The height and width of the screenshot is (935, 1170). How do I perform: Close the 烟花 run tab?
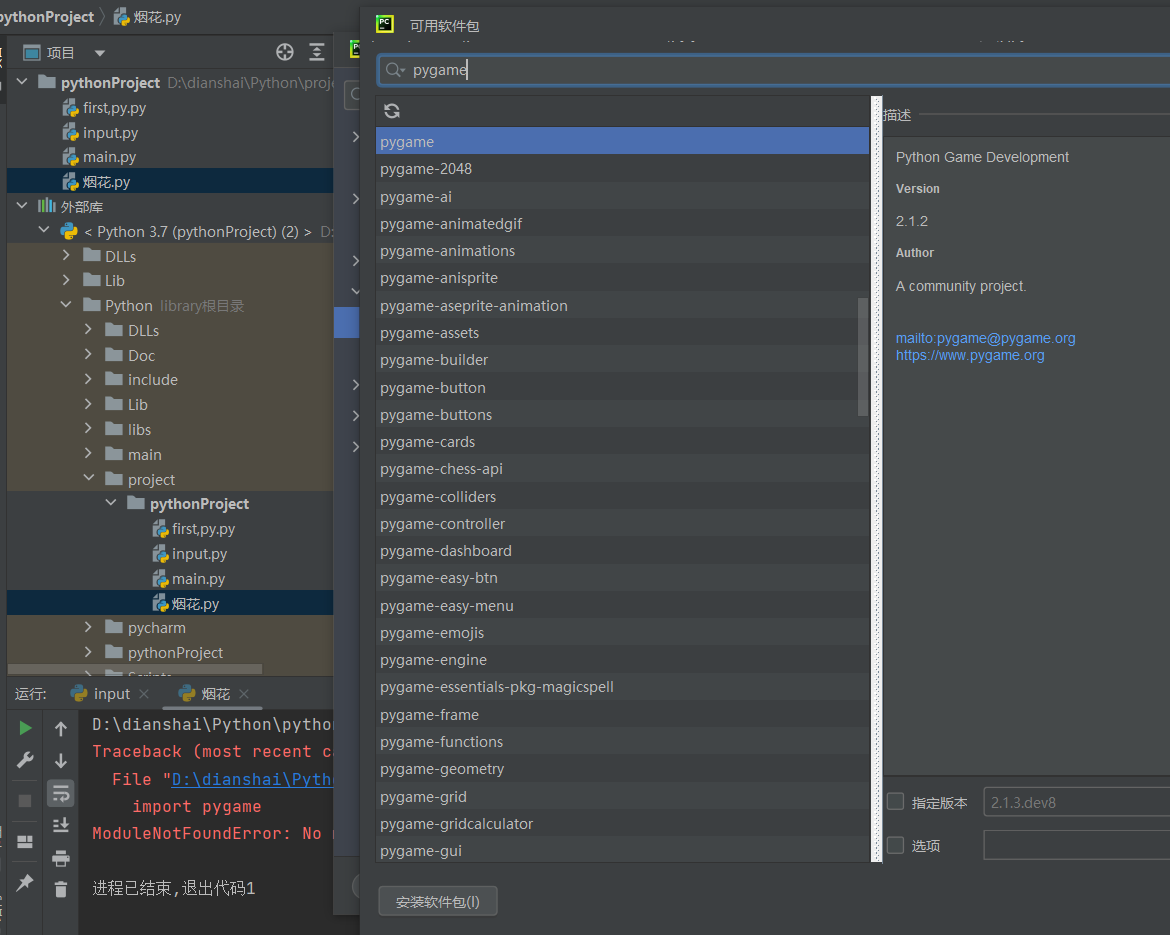tap(243, 694)
